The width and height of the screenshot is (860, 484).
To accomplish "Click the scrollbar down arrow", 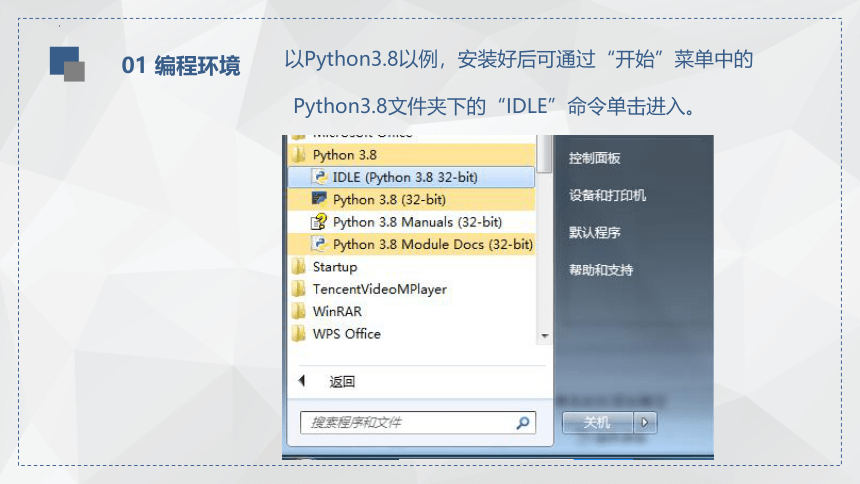I will click(545, 336).
